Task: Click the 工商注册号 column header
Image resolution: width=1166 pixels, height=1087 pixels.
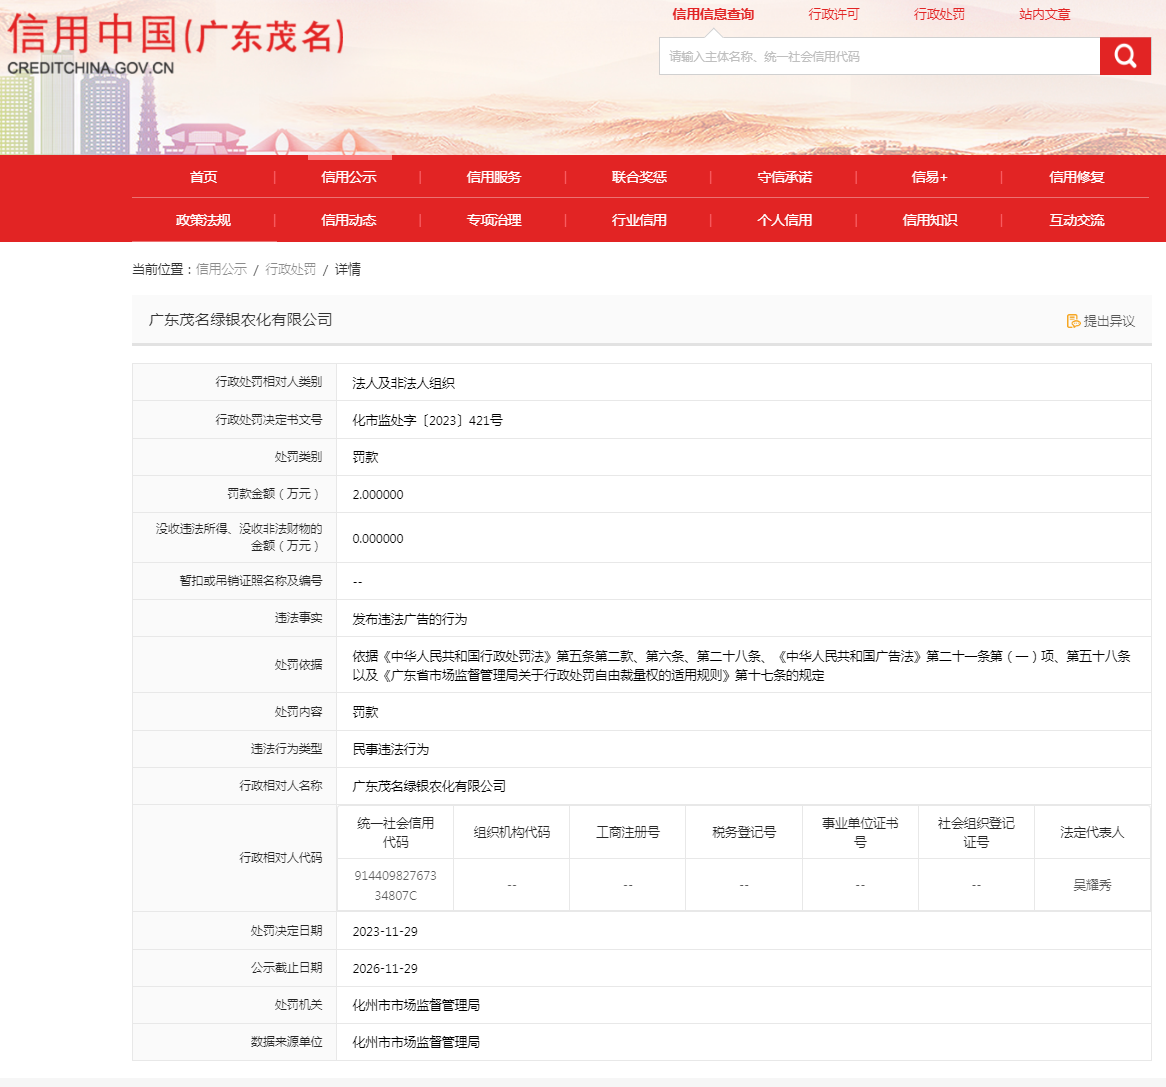Action: tap(628, 832)
